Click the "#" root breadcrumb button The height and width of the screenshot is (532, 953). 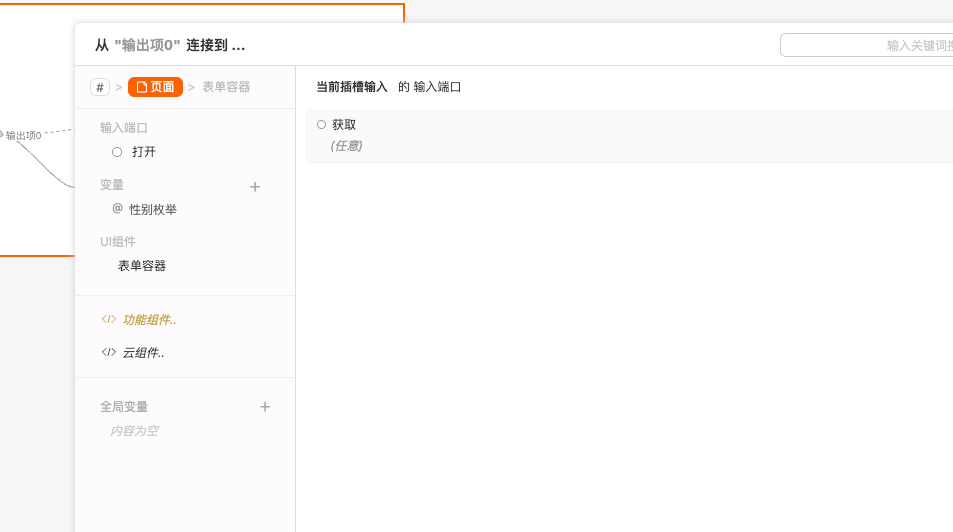100,87
